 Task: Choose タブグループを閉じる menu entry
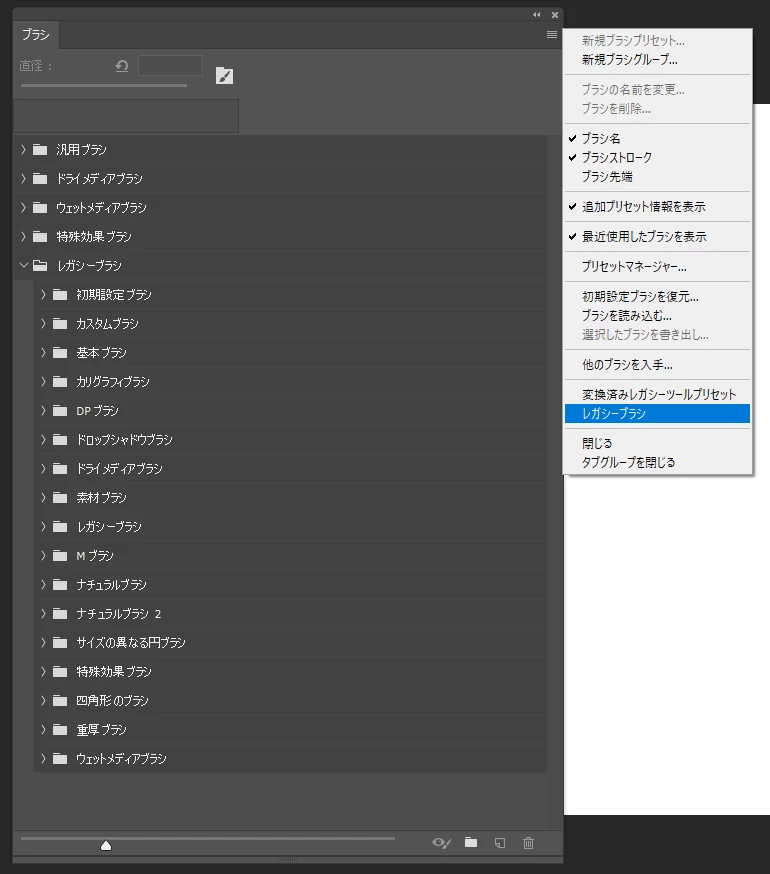click(x=657, y=462)
